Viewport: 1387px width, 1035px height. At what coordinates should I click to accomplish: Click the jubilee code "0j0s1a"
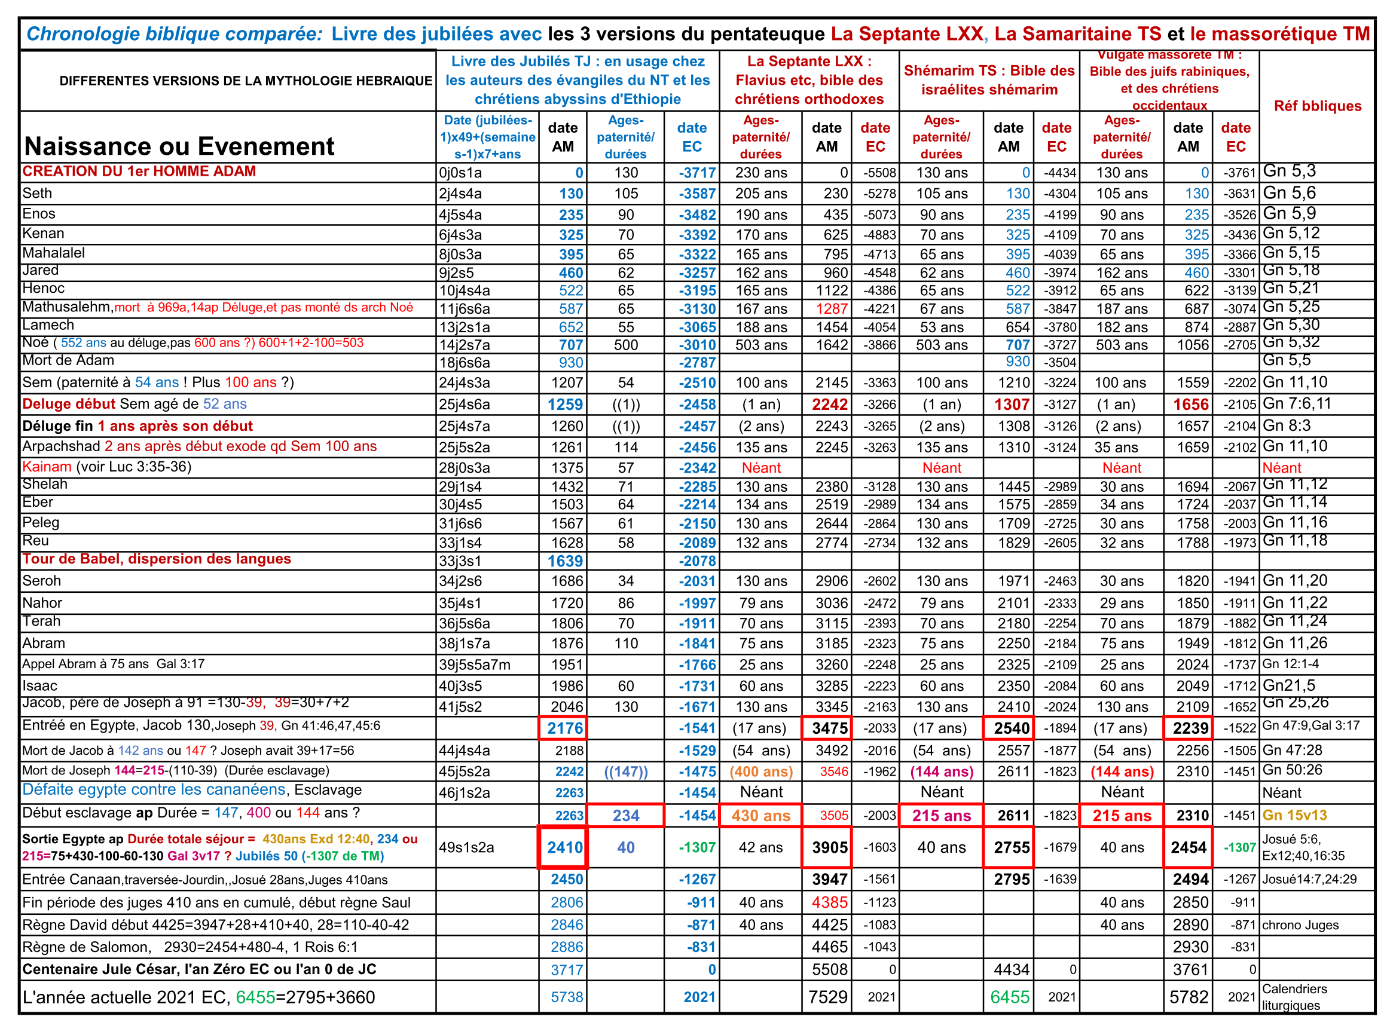click(x=460, y=172)
